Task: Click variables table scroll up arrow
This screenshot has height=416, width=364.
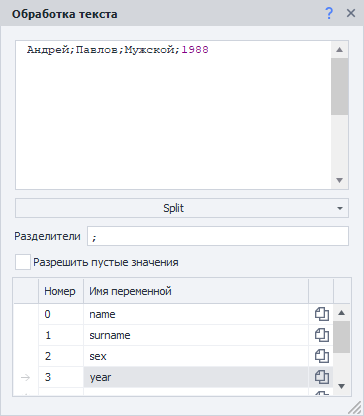Action: [x=341, y=313]
